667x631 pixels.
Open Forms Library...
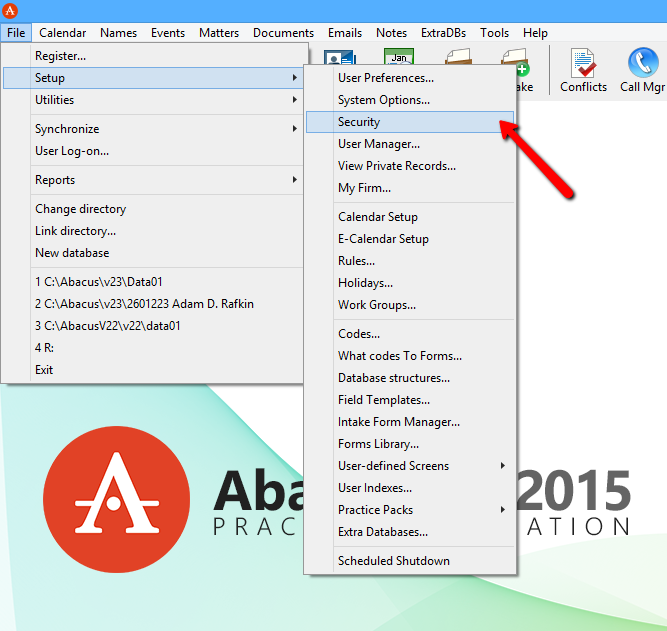point(410,444)
